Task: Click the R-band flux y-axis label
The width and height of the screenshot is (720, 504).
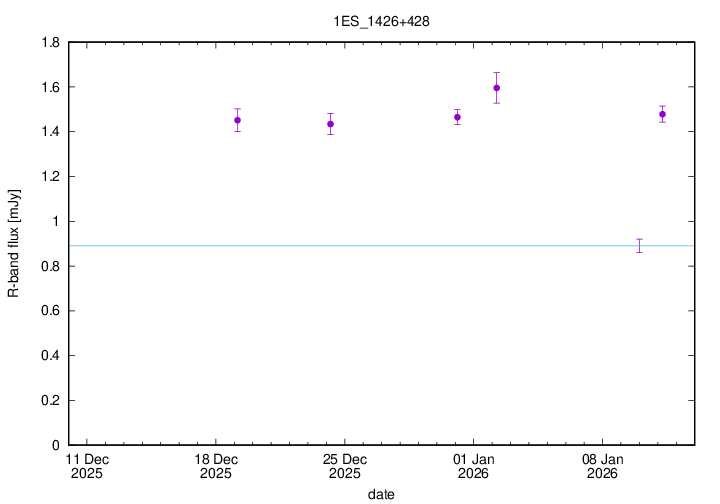Action: [13, 243]
